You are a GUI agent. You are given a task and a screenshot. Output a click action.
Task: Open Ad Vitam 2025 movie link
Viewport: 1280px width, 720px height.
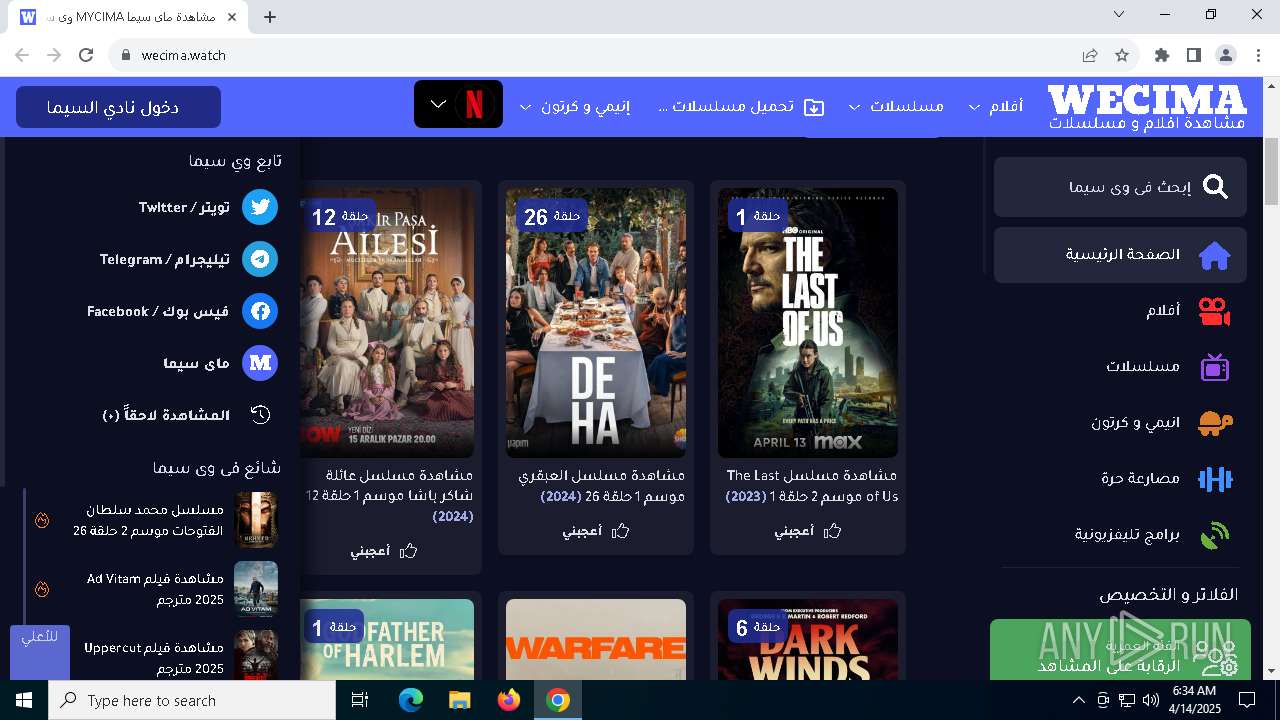(x=155, y=589)
